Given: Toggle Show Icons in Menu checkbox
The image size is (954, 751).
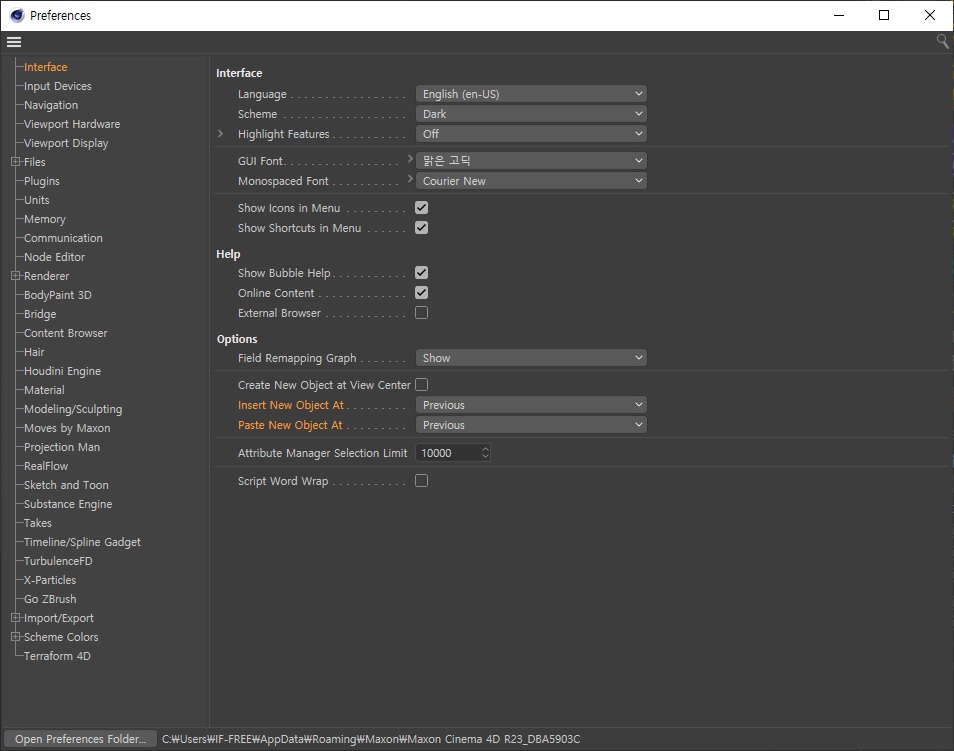Looking at the screenshot, I should [x=421, y=208].
